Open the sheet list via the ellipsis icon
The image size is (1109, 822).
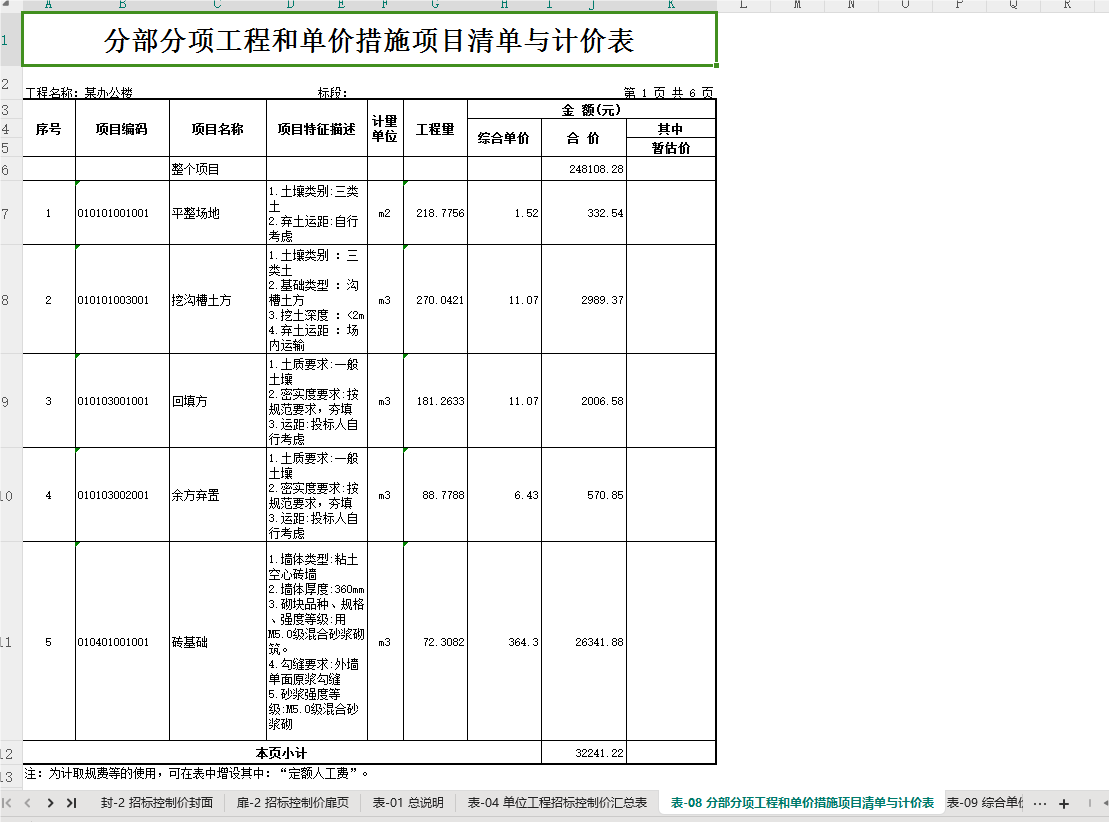tap(1040, 804)
